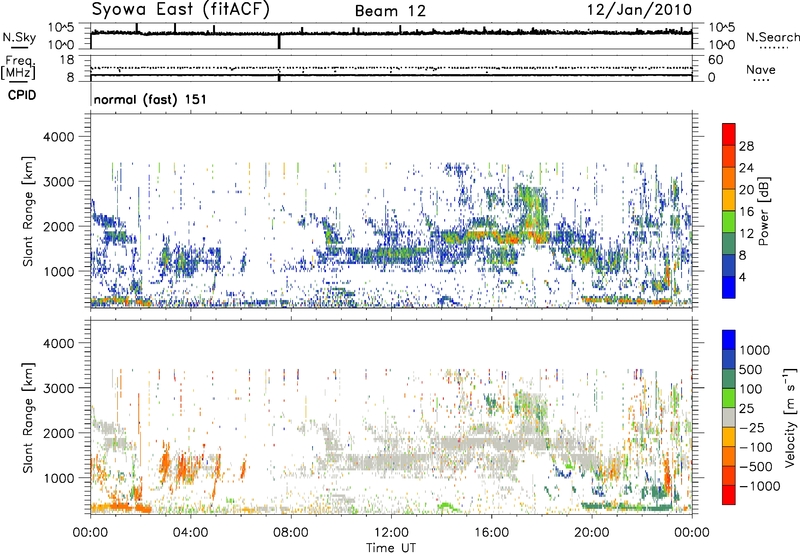The height and width of the screenshot is (554, 800).
Task: Click the 'N.Search' legend label
Action: [772, 37]
